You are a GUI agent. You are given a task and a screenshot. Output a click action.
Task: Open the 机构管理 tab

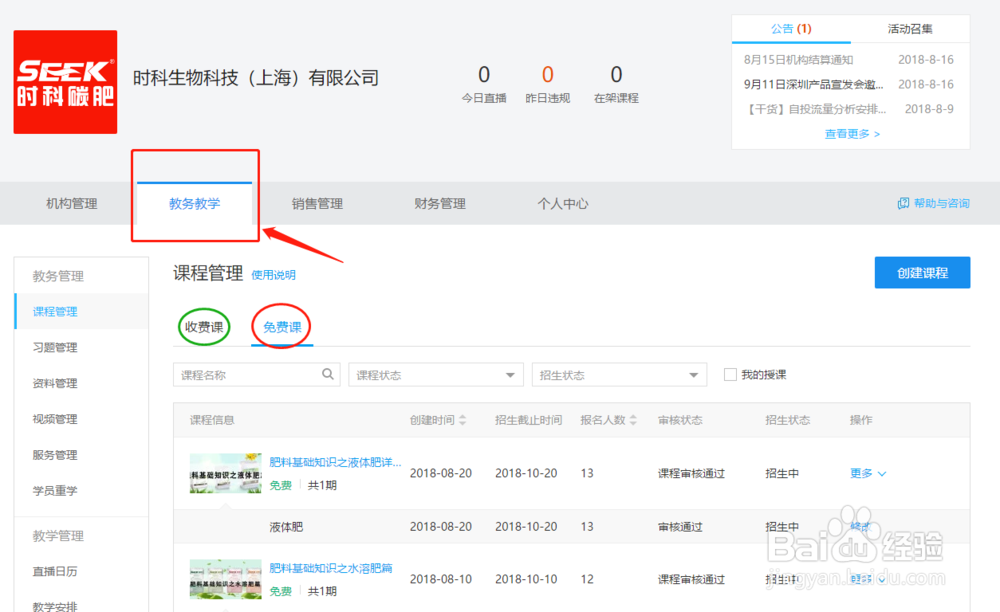tap(71, 203)
